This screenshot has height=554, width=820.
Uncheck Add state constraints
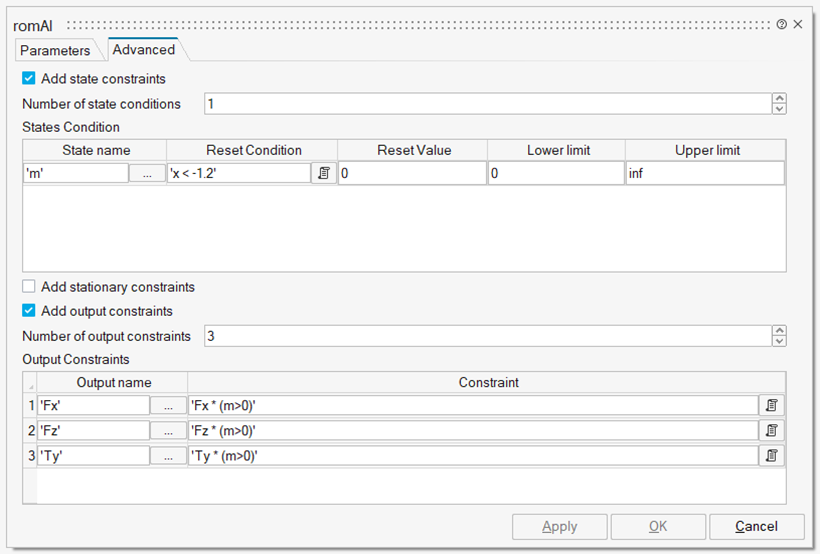coord(29,78)
